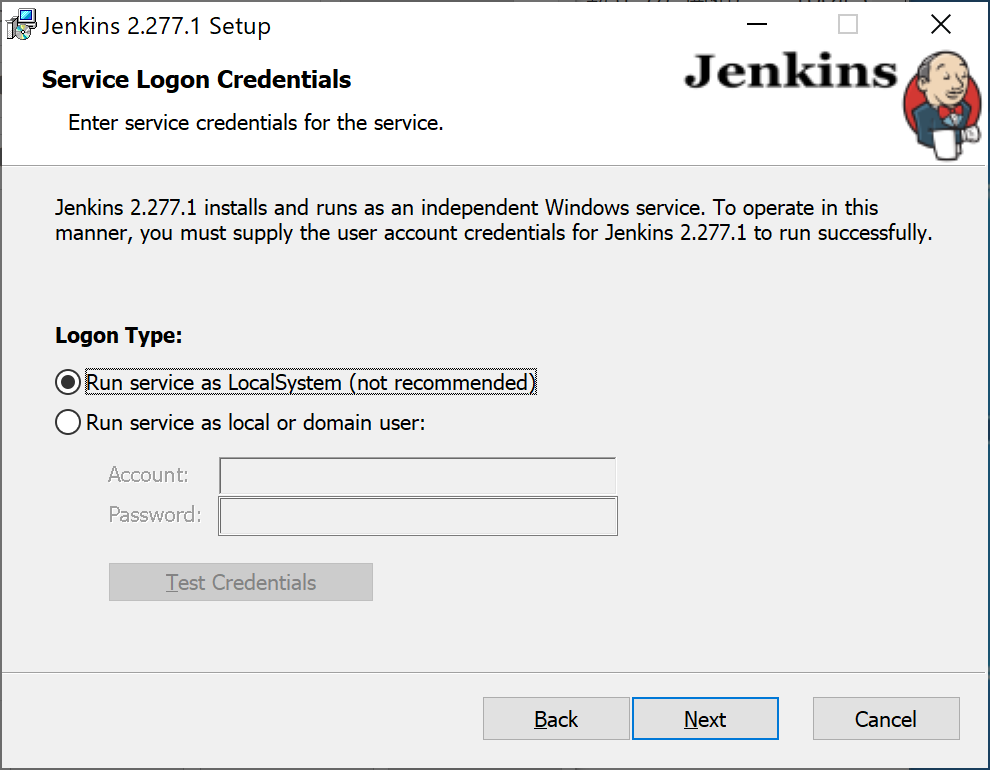
Task: Click the Logon Type label
Action: pos(119,336)
